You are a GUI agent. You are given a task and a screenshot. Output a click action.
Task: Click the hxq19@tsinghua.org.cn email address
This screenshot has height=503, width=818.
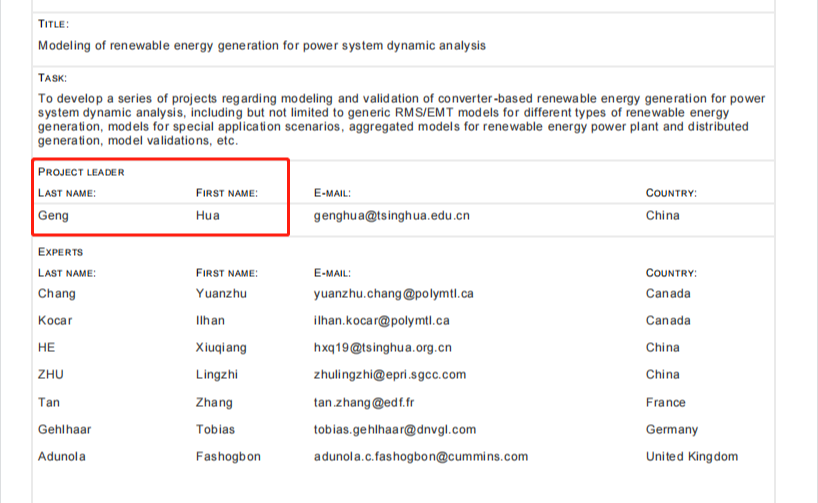click(x=382, y=348)
